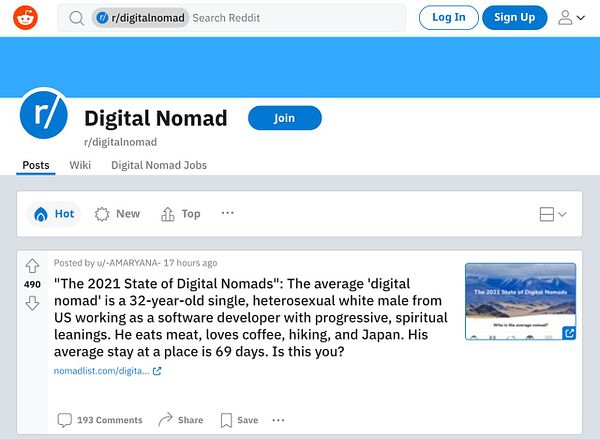Open the nomadlist.com external link
The height and width of the screenshot is (439, 600).
[x=108, y=371]
